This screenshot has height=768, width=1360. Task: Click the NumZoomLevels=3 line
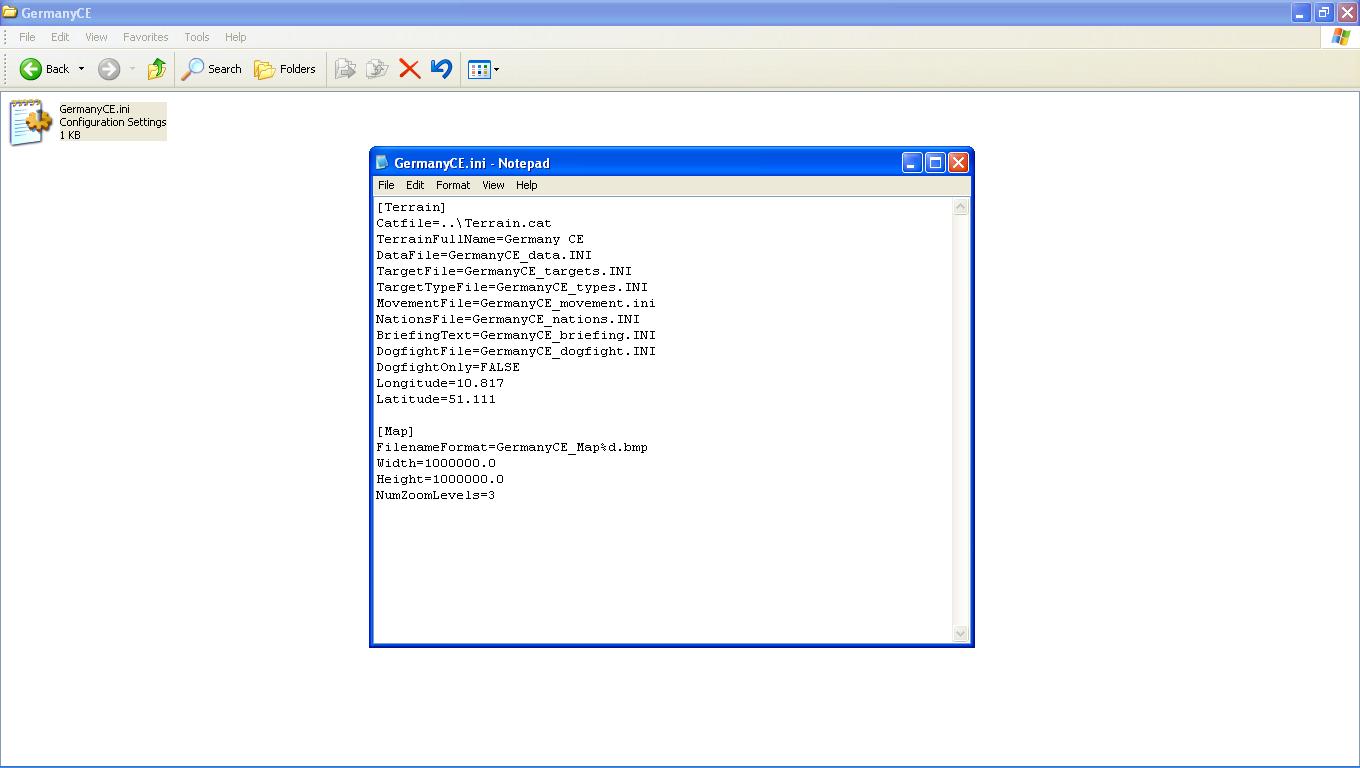[436, 495]
